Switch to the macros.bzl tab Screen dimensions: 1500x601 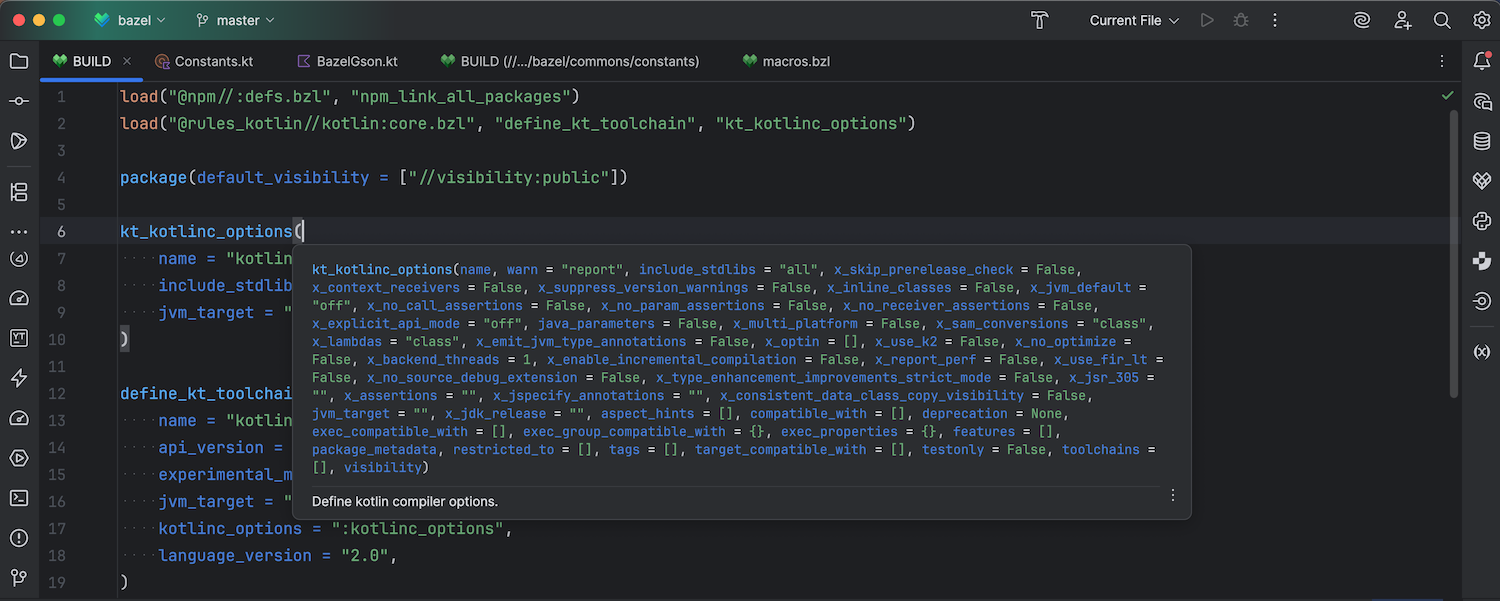(786, 61)
